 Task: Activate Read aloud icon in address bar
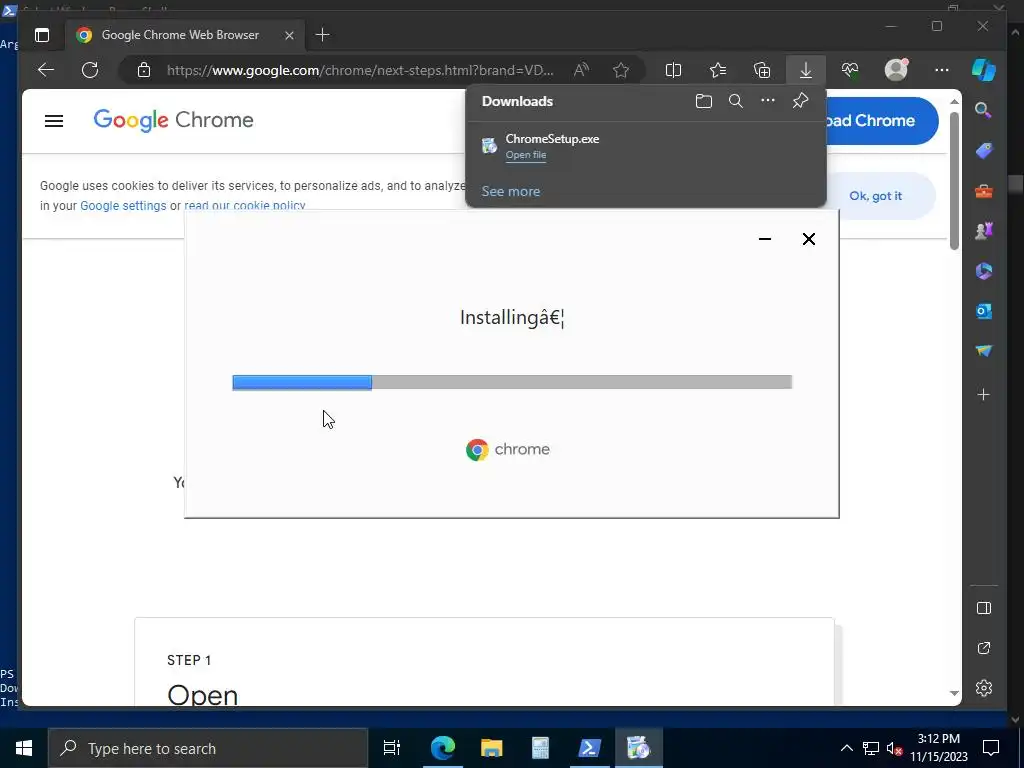581,70
